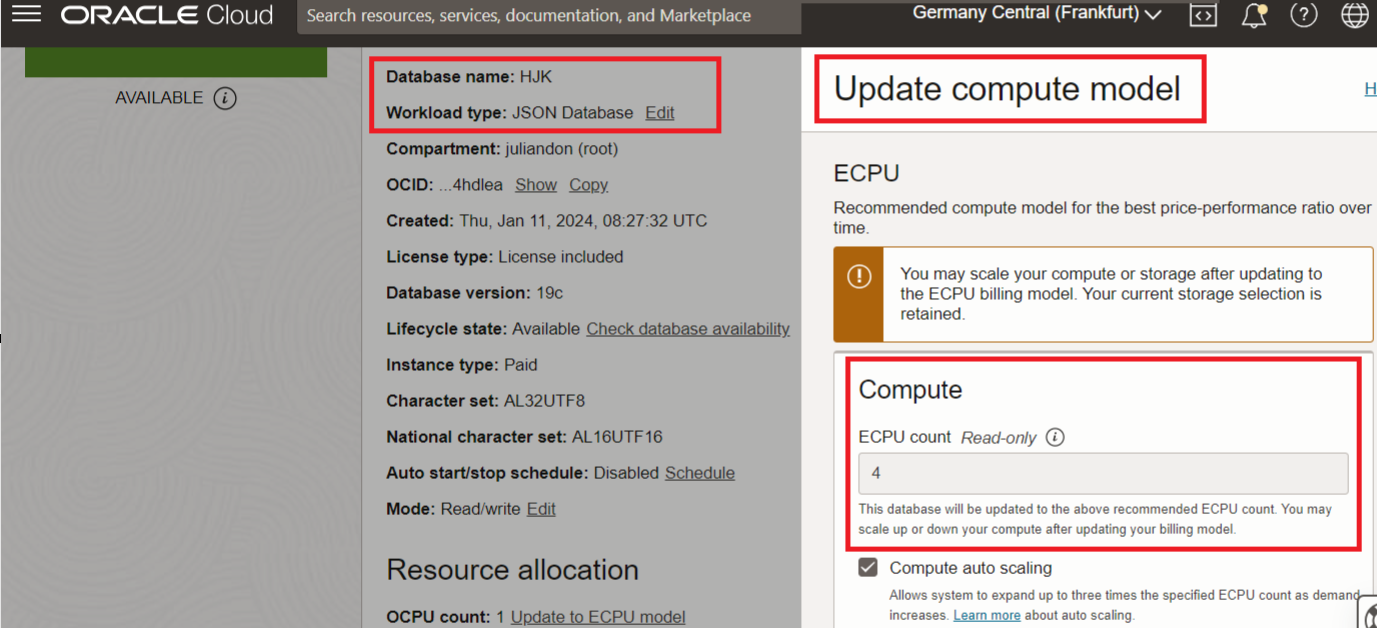Open Cloud Shell developer tools icon
Viewport: 1377px width, 628px height.
[1203, 15]
